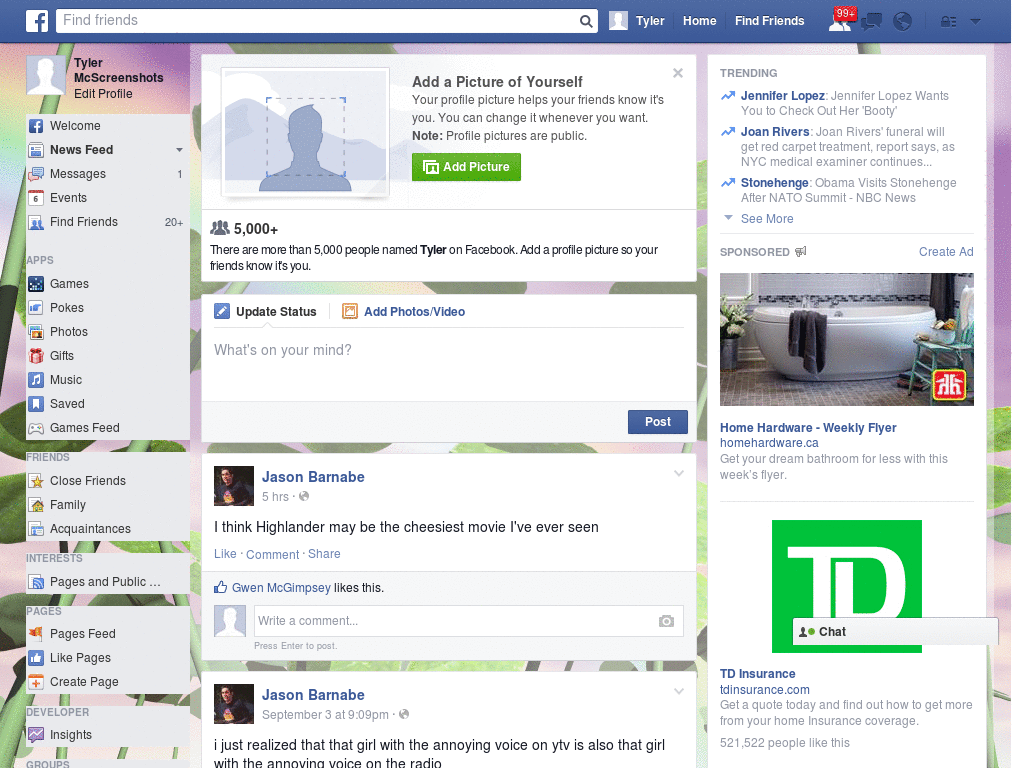Click the Games Feed controller icon
Screen dimensions: 1024x768
pyautogui.click(x=36, y=428)
